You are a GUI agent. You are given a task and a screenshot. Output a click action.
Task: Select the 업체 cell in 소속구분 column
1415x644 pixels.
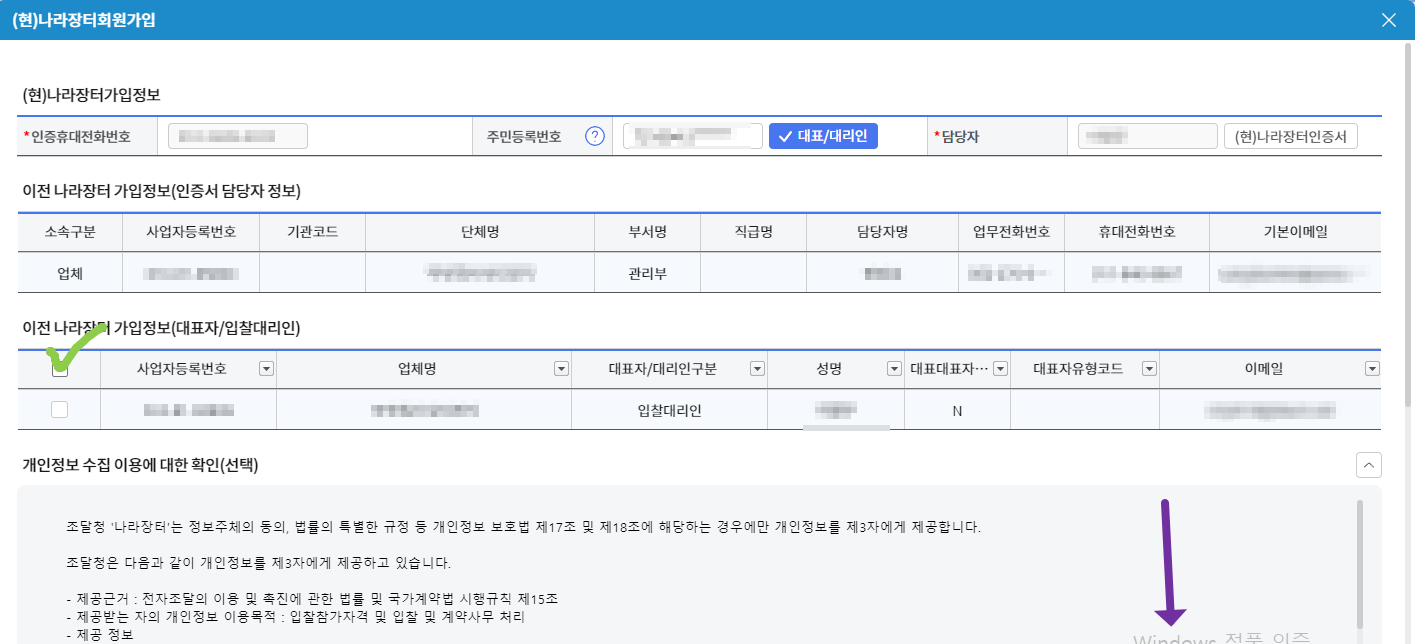tap(70, 272)
